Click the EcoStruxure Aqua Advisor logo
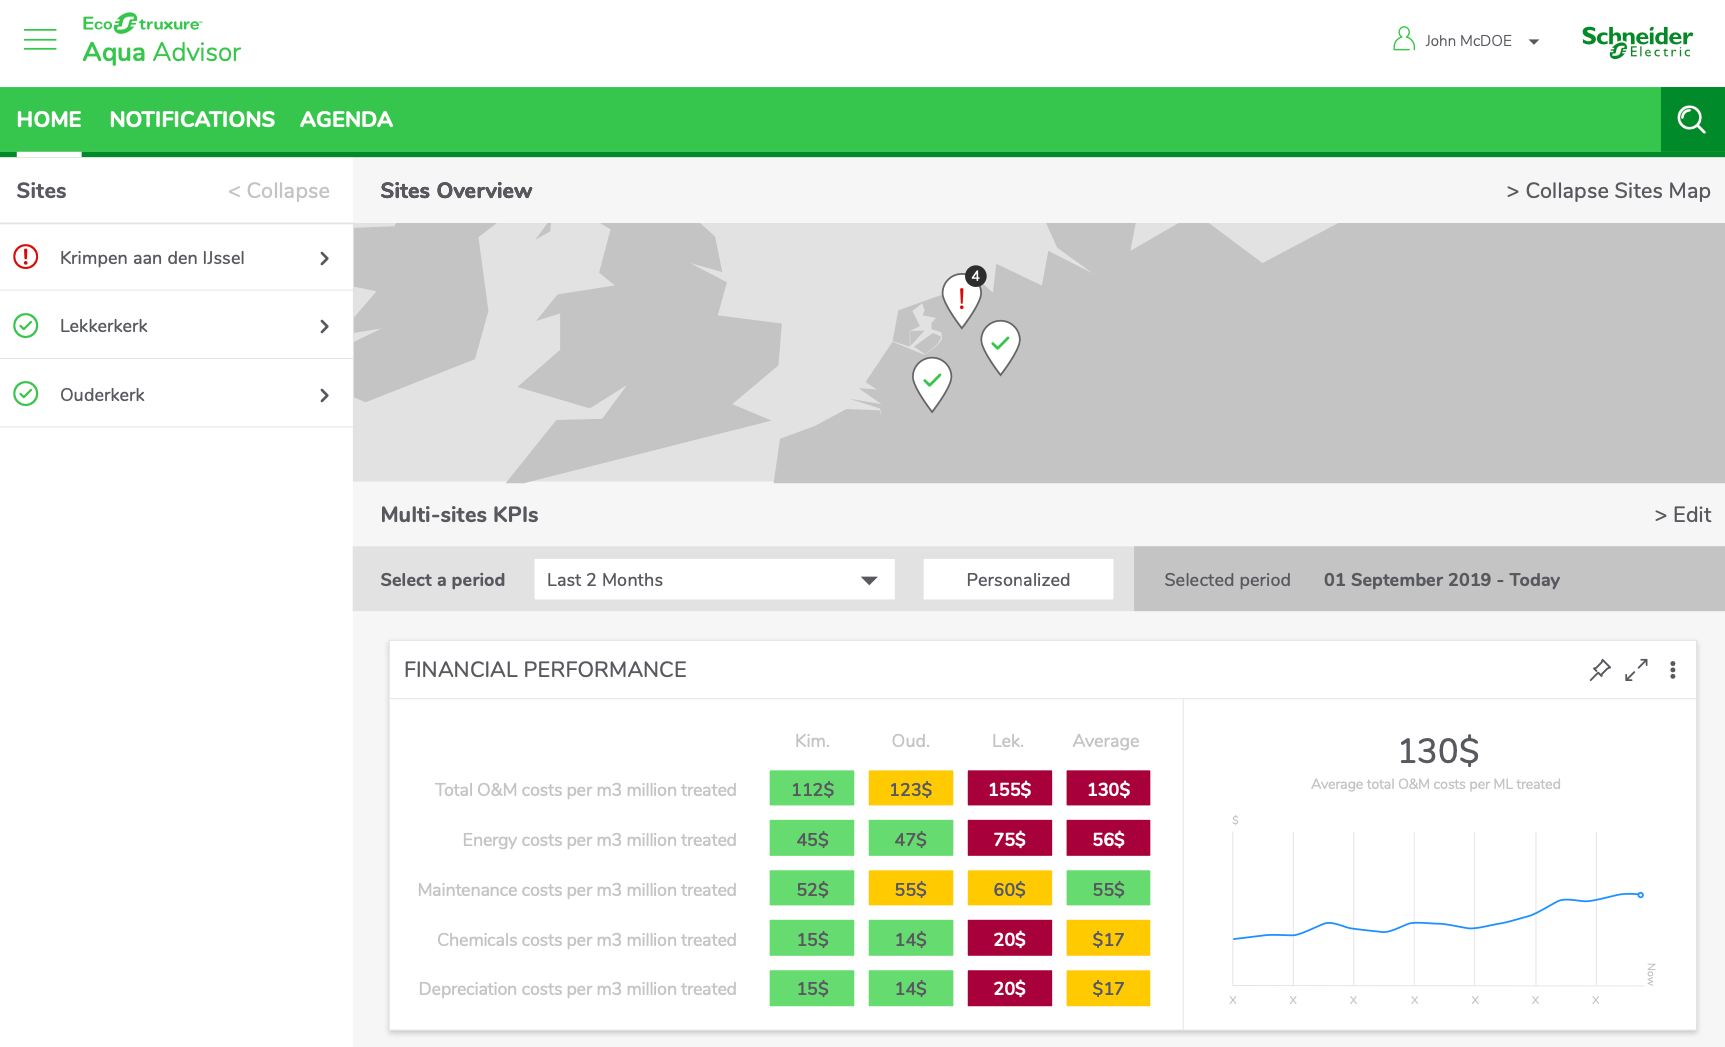The image size is (1725, 1047). tap(161, 39)
